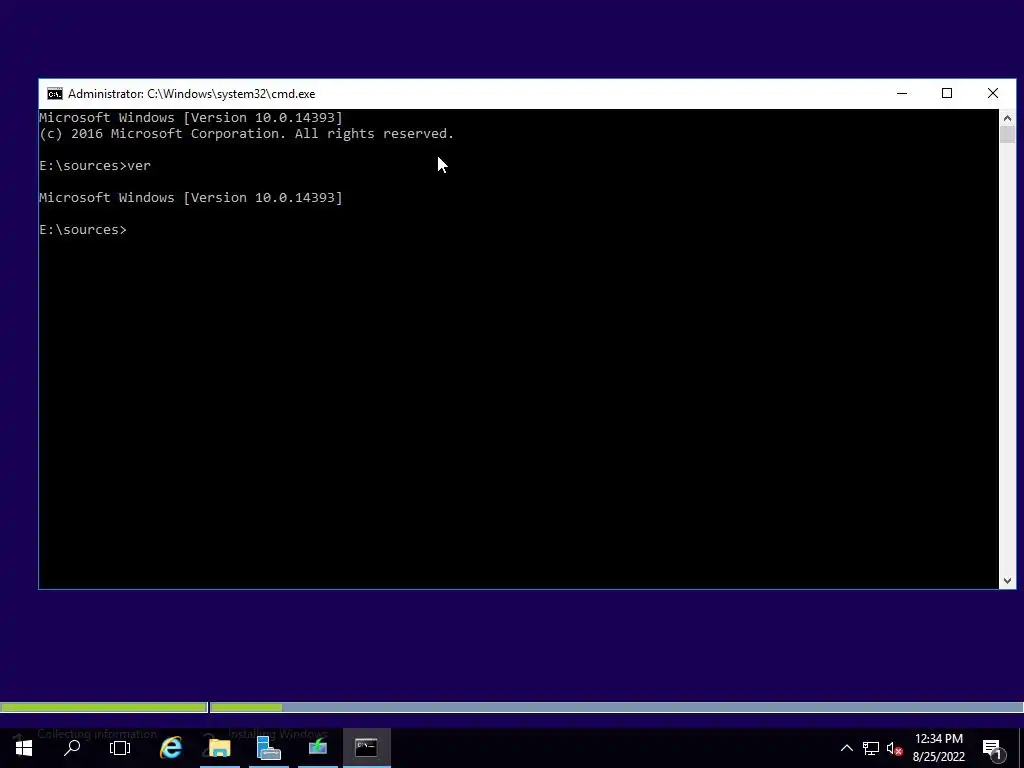Maximize the Command Prompt window
This screenshot has width=1024, height=768.
(947, 93)
